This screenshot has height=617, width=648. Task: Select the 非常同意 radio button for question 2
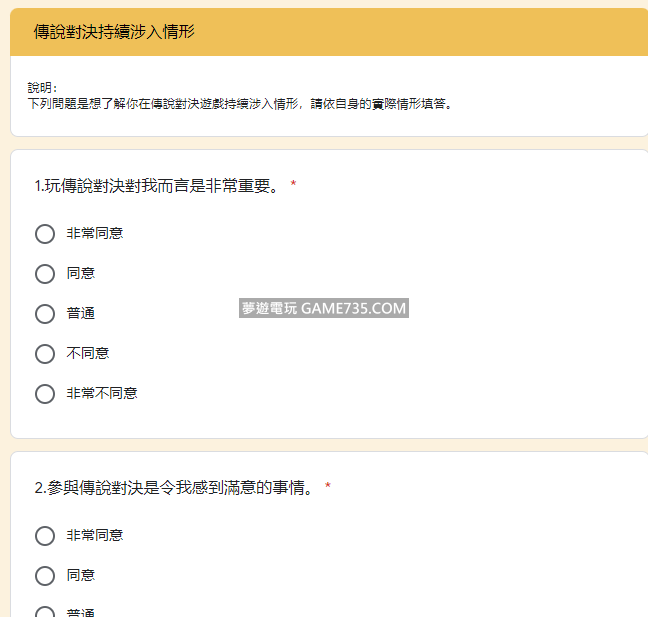(45, 536)
